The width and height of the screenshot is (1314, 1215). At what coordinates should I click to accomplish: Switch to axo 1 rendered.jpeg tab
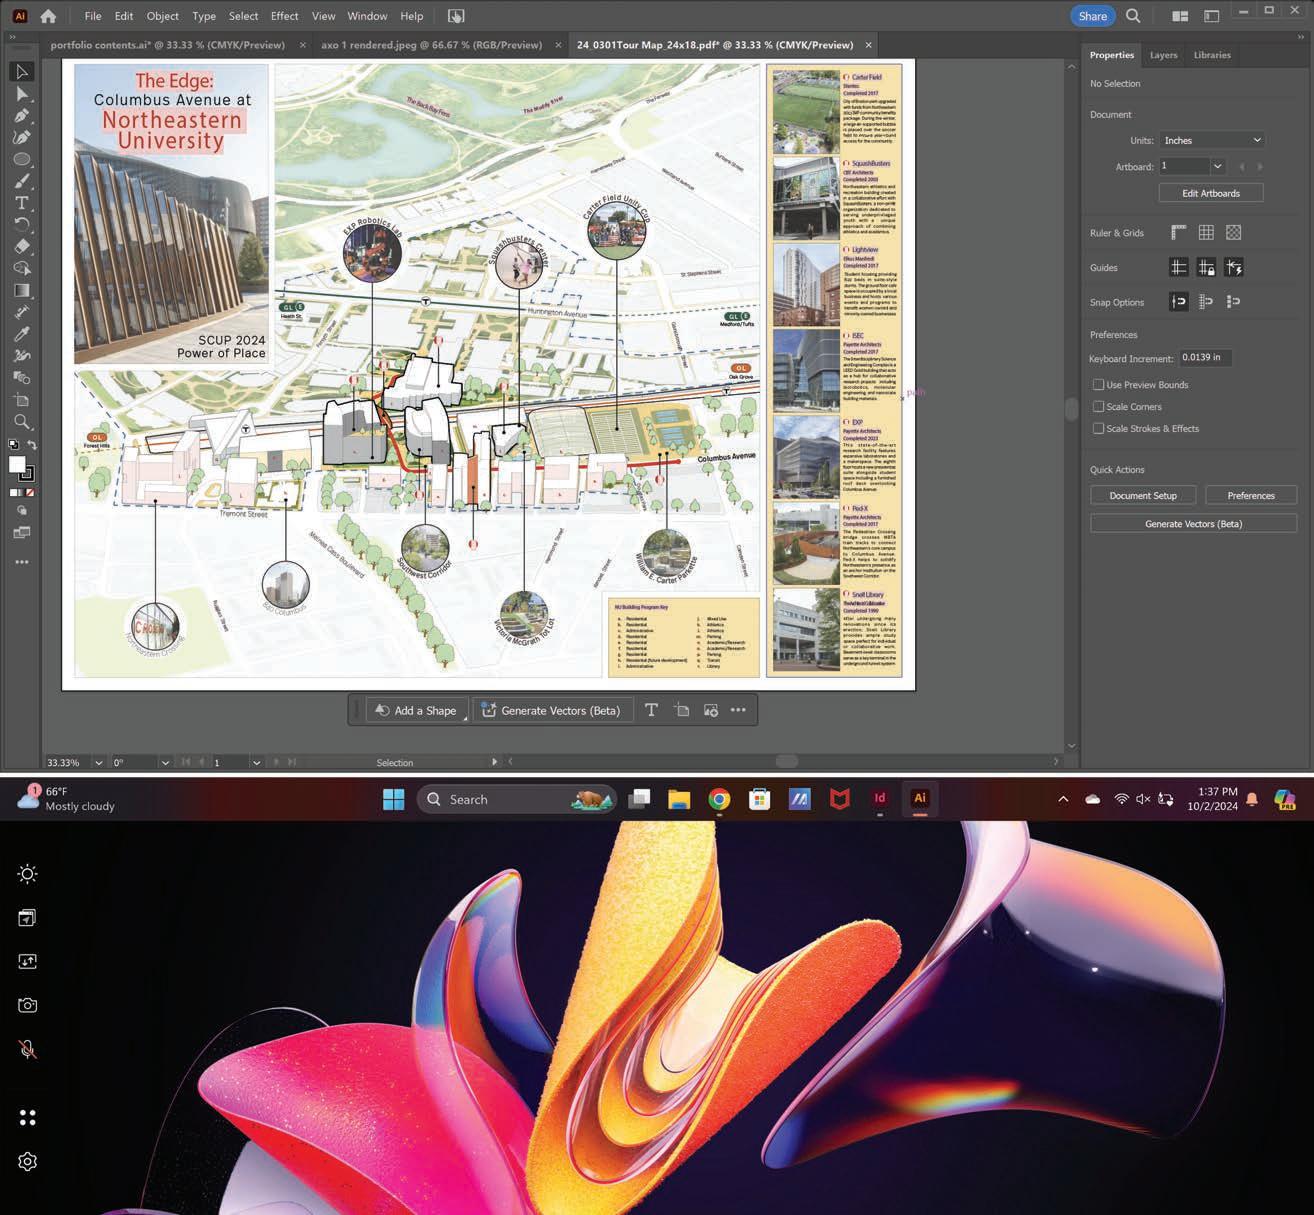(x=431, y=45)
